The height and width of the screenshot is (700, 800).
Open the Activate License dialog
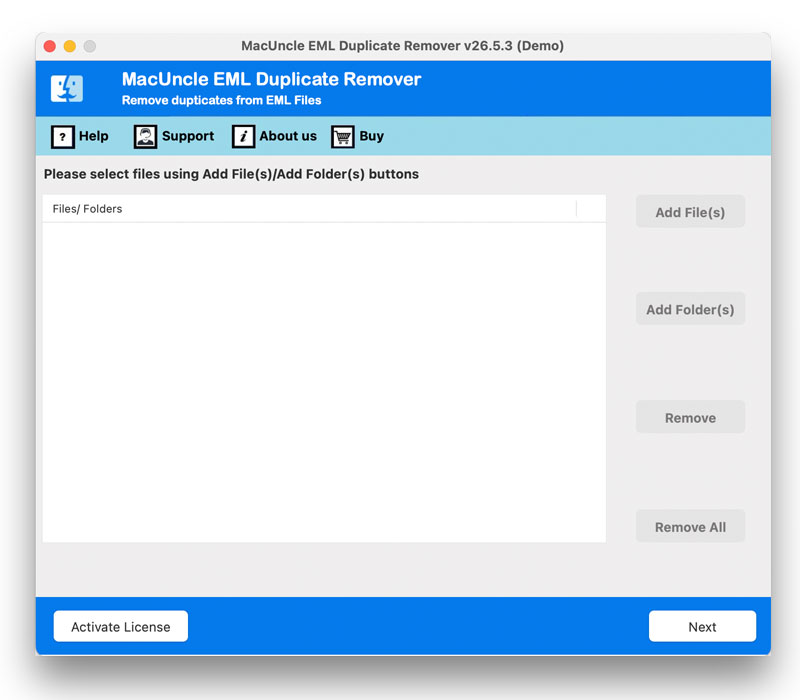pyautogui.click(x=120, y=626)
